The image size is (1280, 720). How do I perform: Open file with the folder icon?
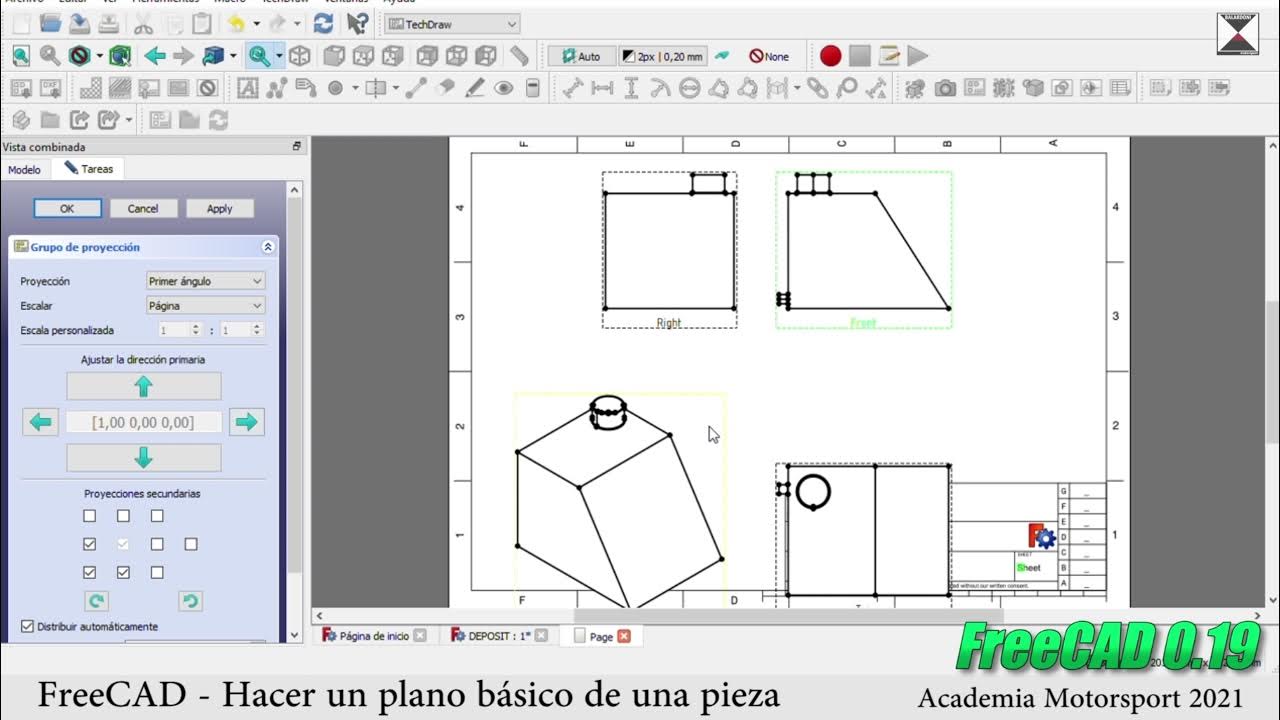click(x=50, y=23)
